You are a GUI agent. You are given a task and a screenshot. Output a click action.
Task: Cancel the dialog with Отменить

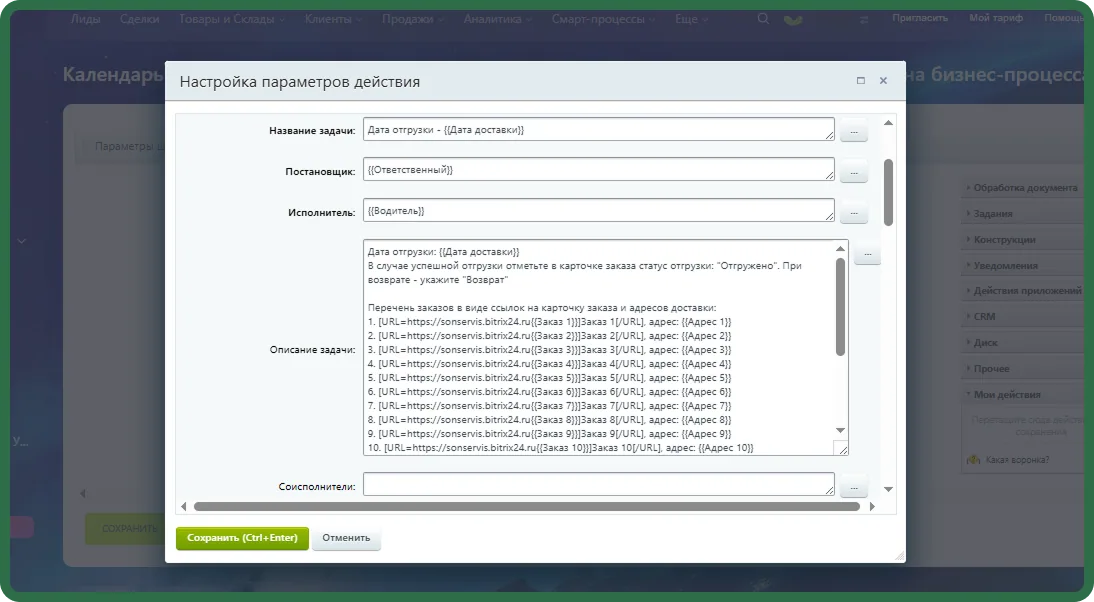click(346, 538)
